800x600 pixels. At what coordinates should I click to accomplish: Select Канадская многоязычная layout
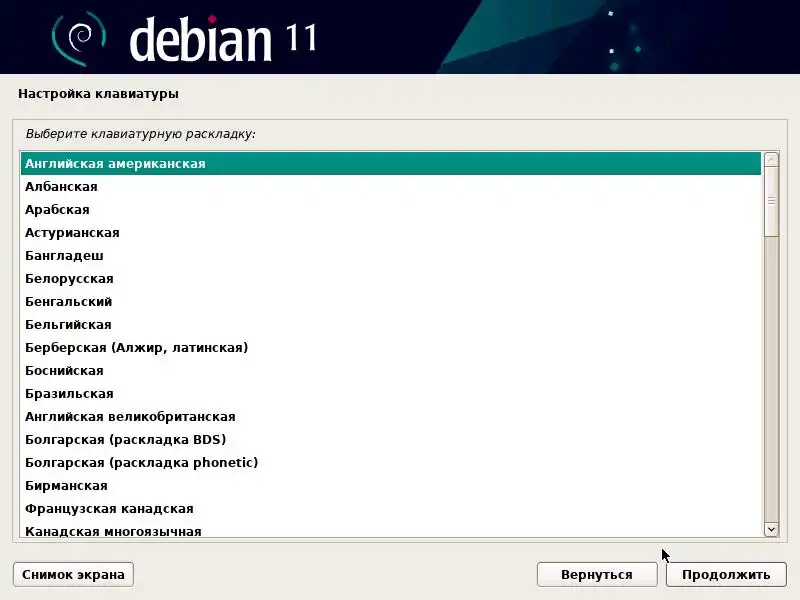click(x=391, y=530)
